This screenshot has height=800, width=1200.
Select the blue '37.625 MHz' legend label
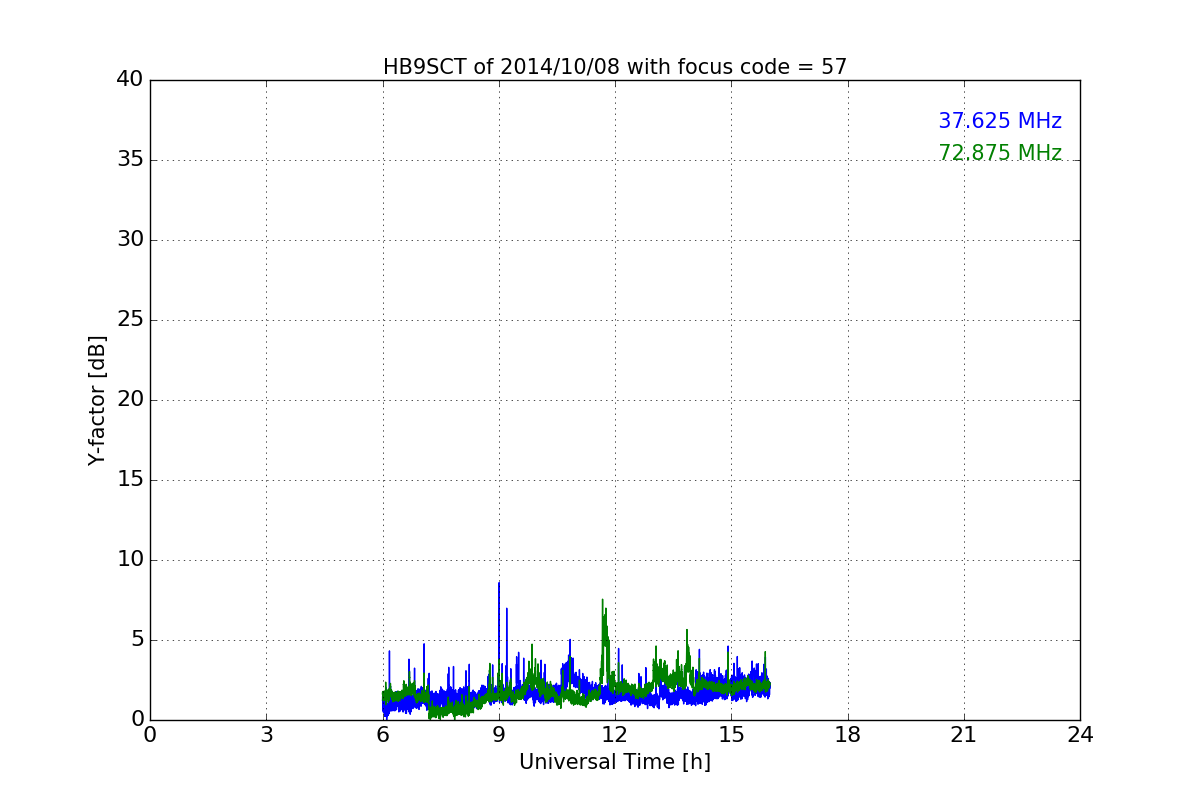(1000, 121)
